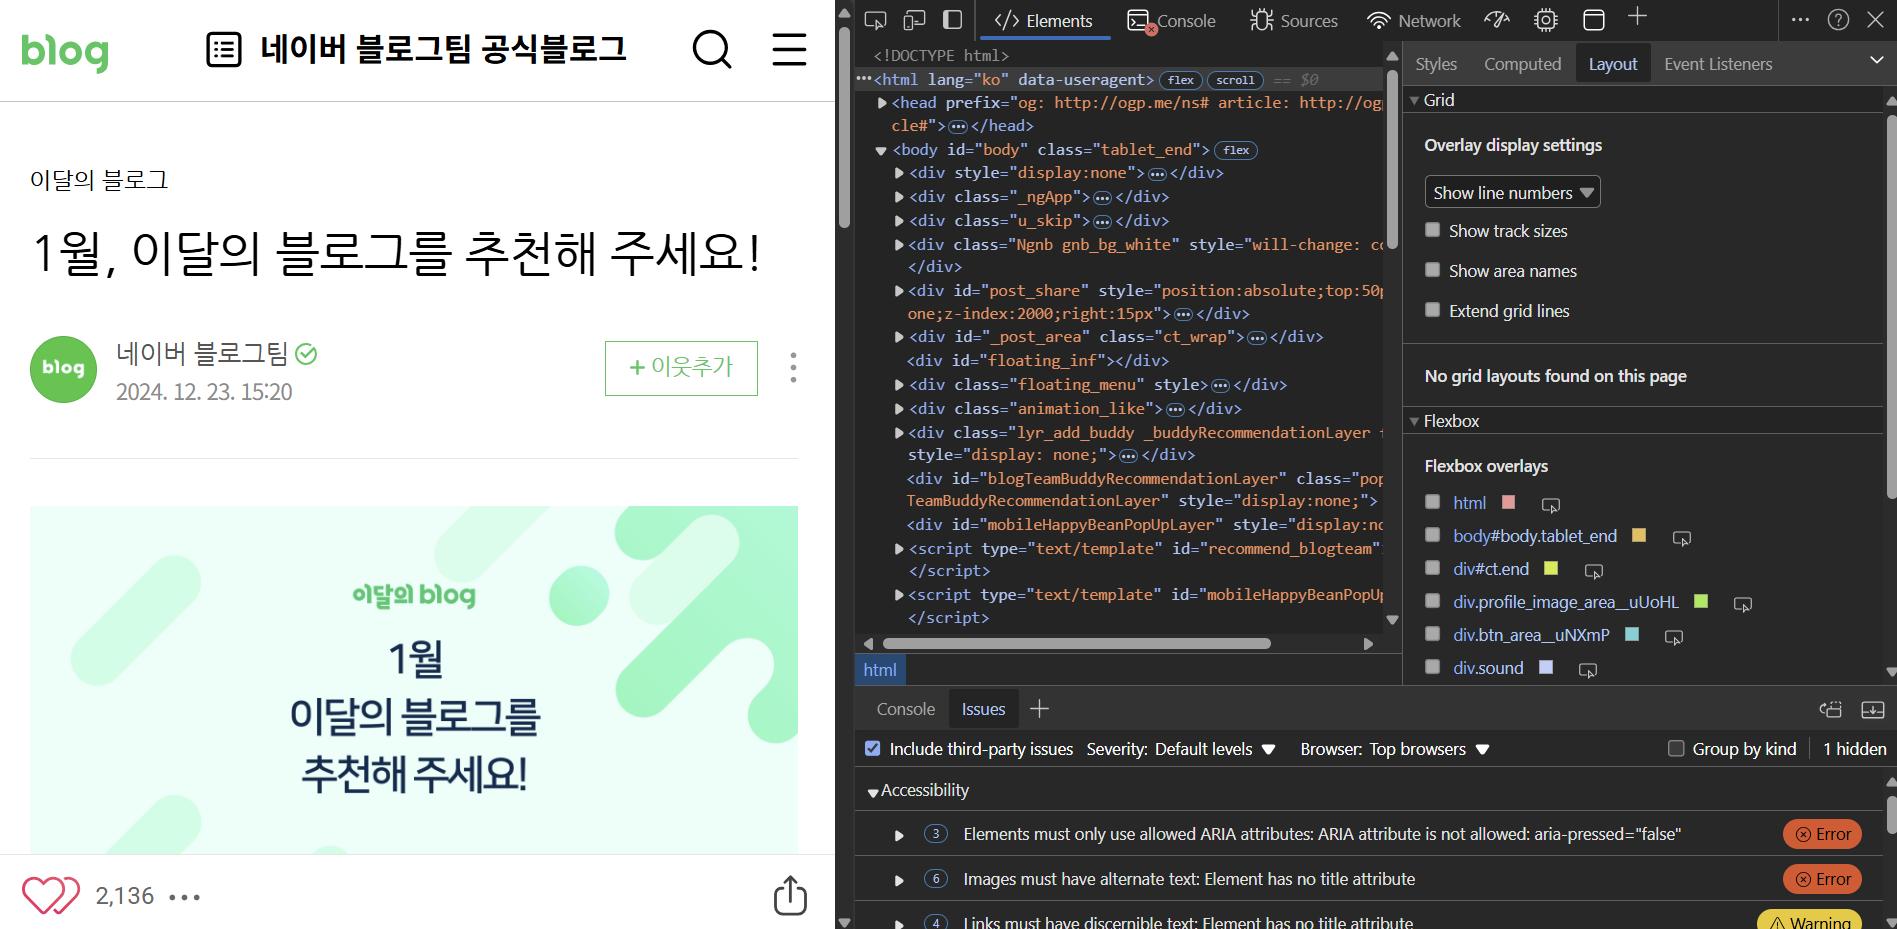Change div.profile_image_area overlay color swatch

coord(1701,601)
